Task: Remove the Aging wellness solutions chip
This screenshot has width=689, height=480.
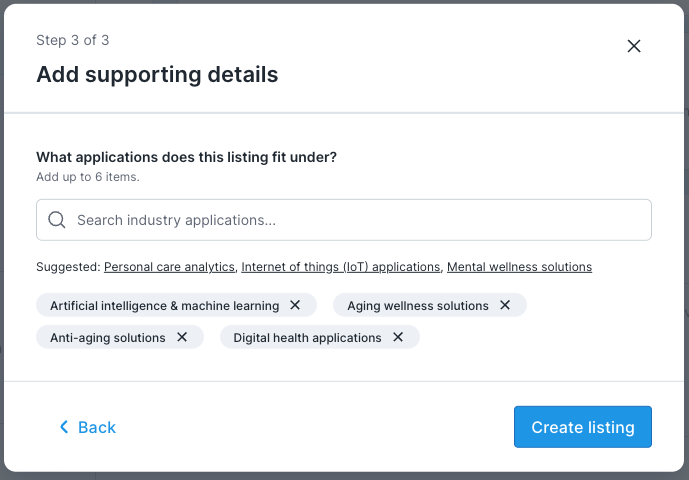Action: point(505,305)
